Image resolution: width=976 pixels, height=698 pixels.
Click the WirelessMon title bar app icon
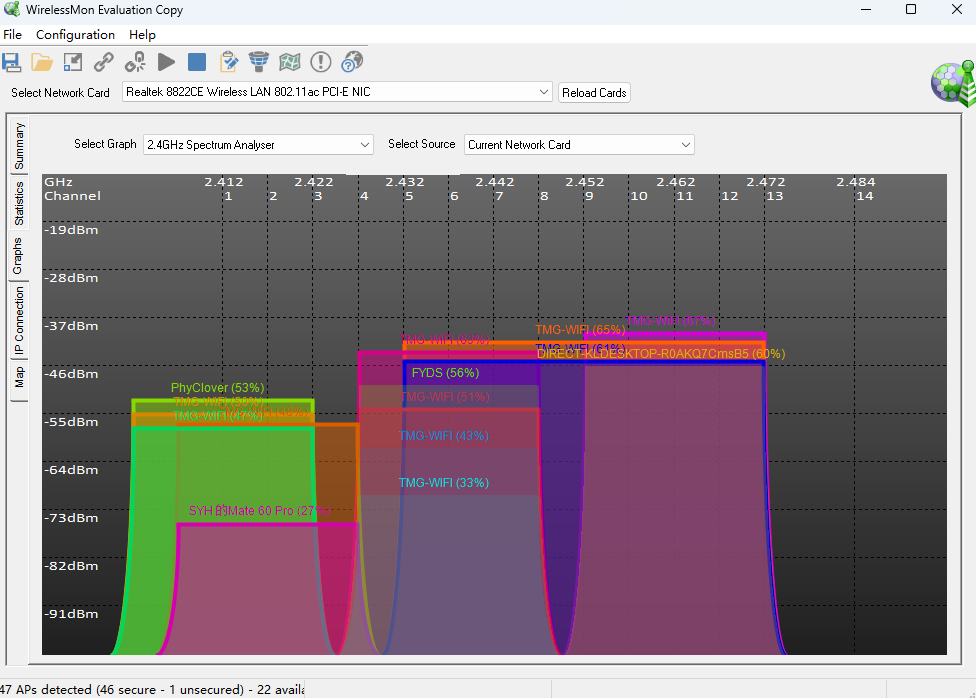[12, 9]
